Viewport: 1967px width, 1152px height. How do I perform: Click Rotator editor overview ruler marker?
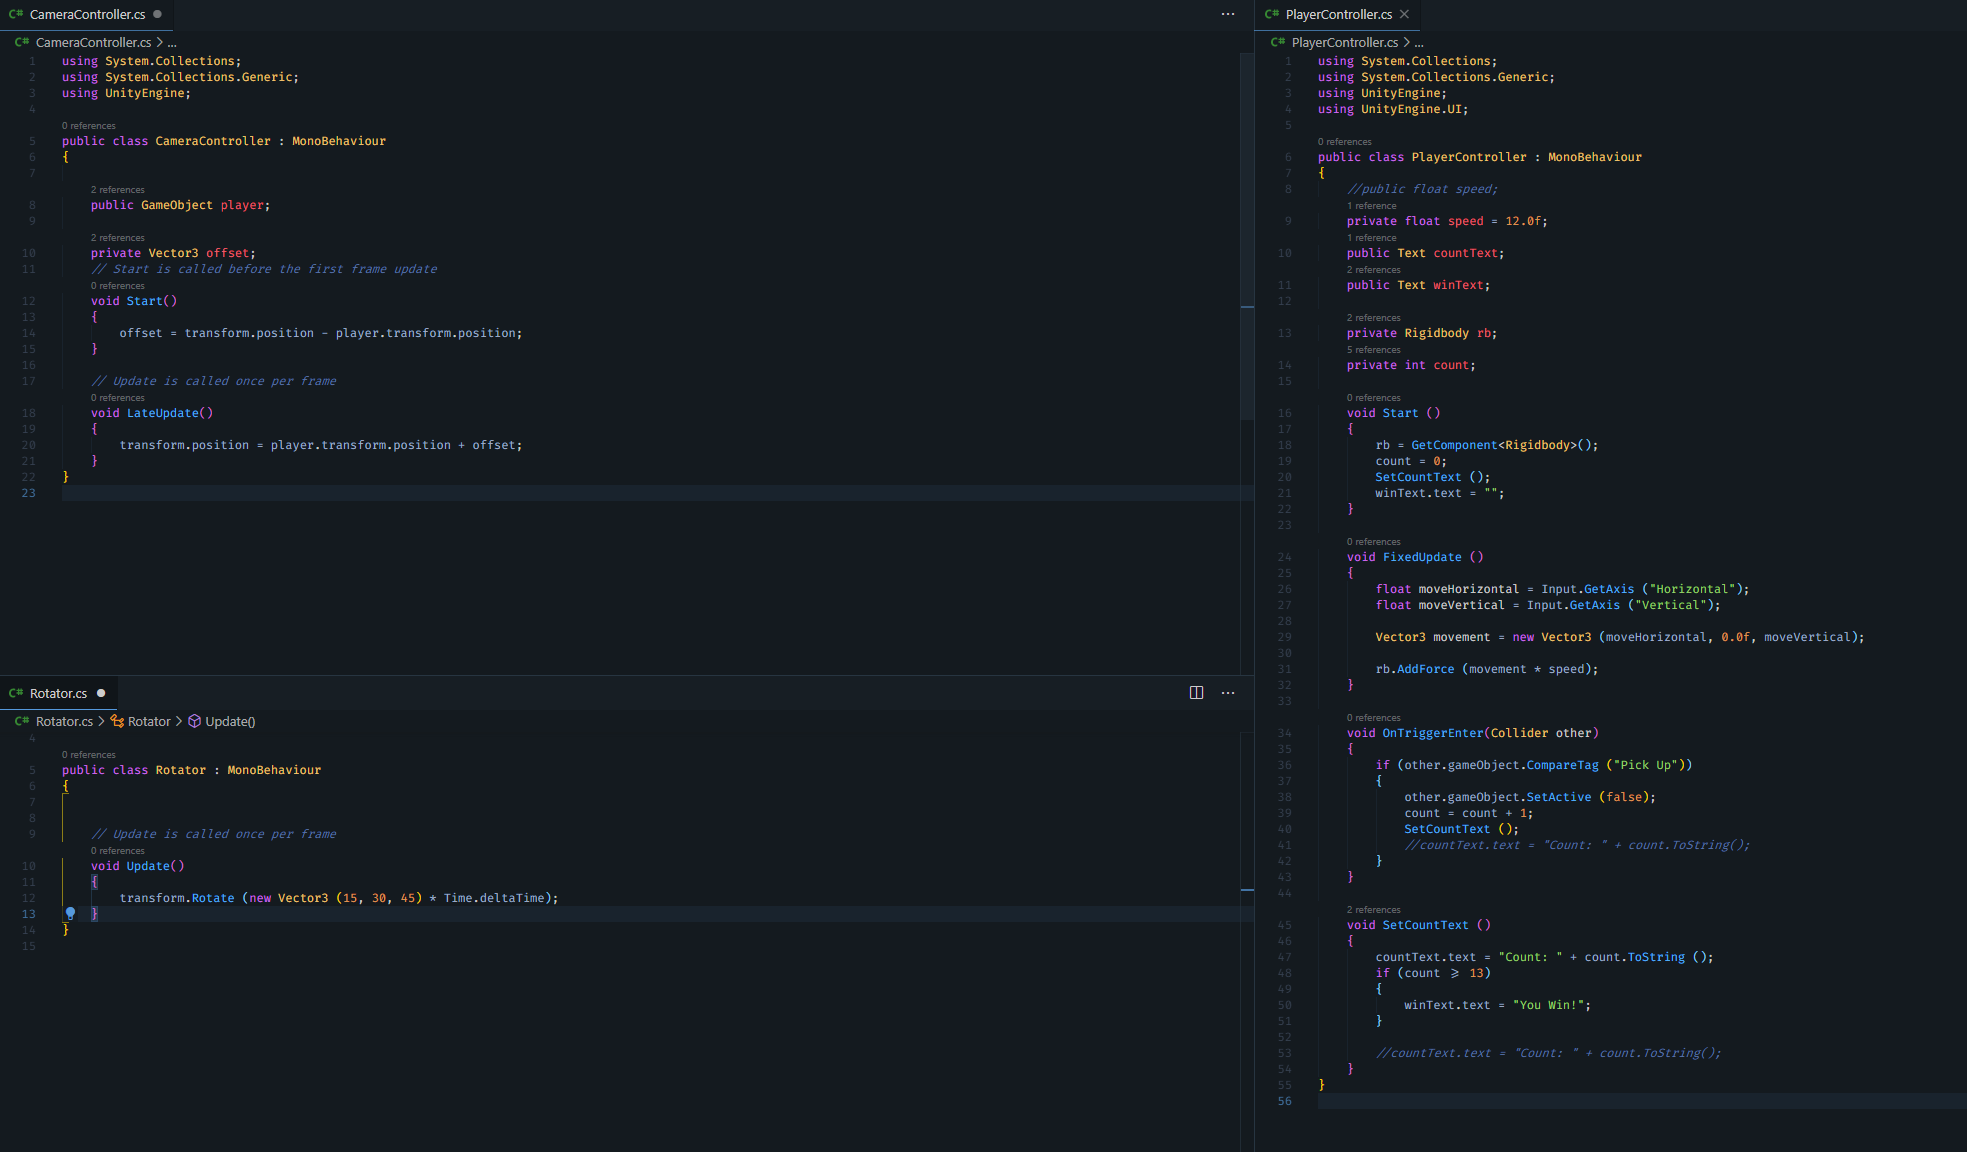[x=1247, y=889]
